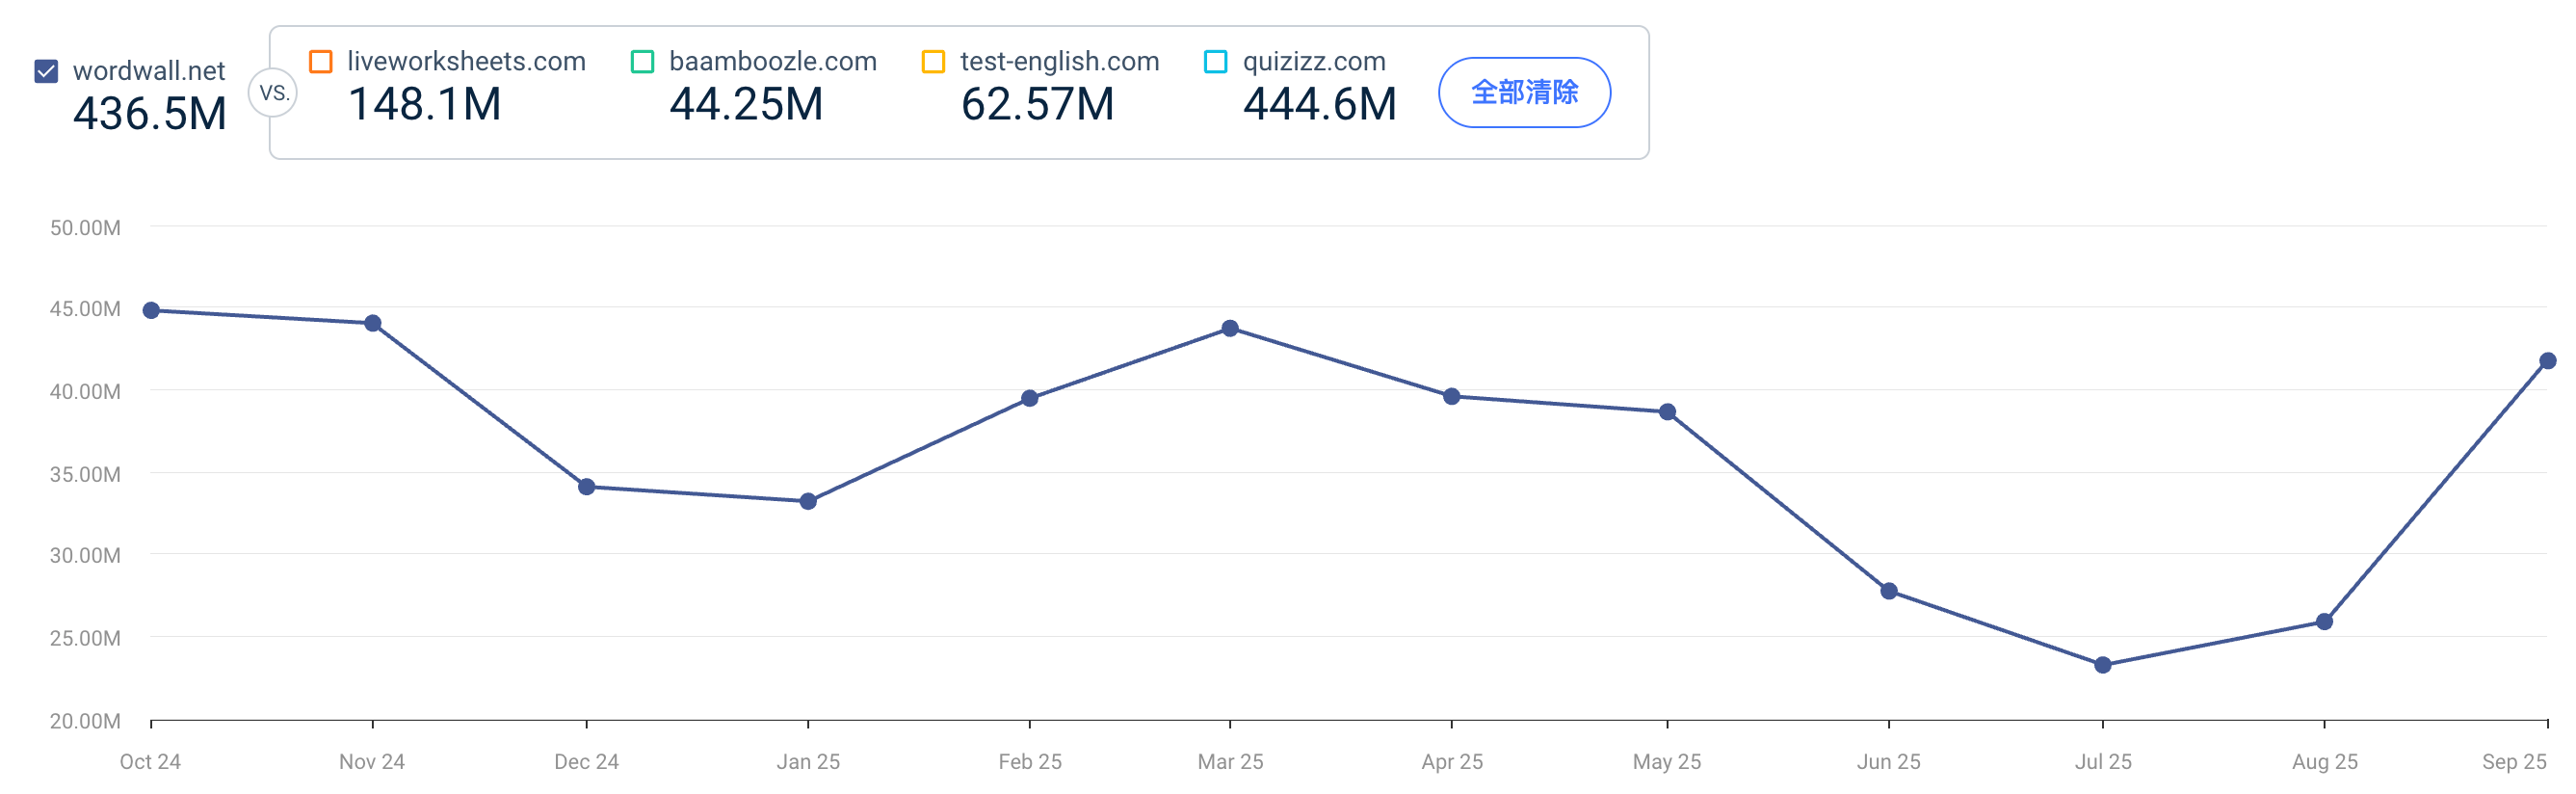Click the 50.00M y-axis label

pos(85,228)
